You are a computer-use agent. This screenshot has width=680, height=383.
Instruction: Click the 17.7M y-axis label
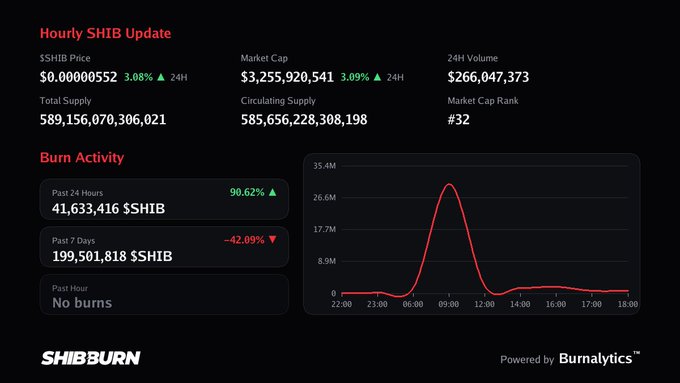click(324, 229)
